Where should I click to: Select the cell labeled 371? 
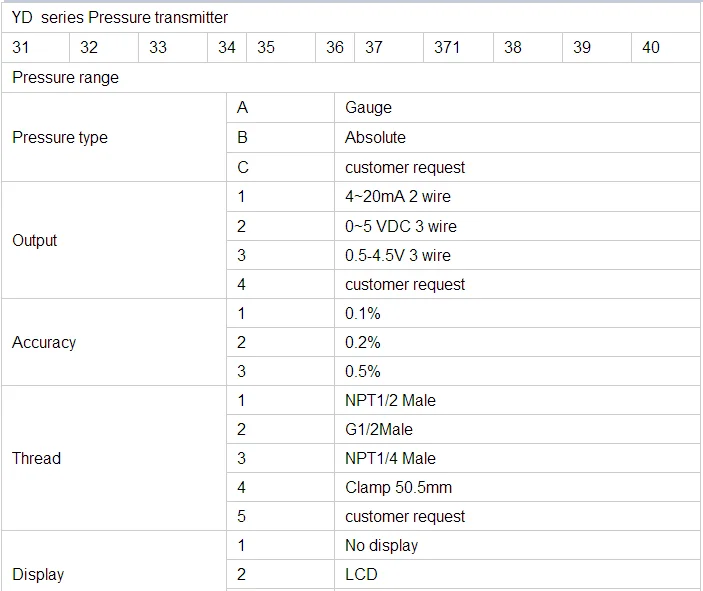tap(447, 47)
